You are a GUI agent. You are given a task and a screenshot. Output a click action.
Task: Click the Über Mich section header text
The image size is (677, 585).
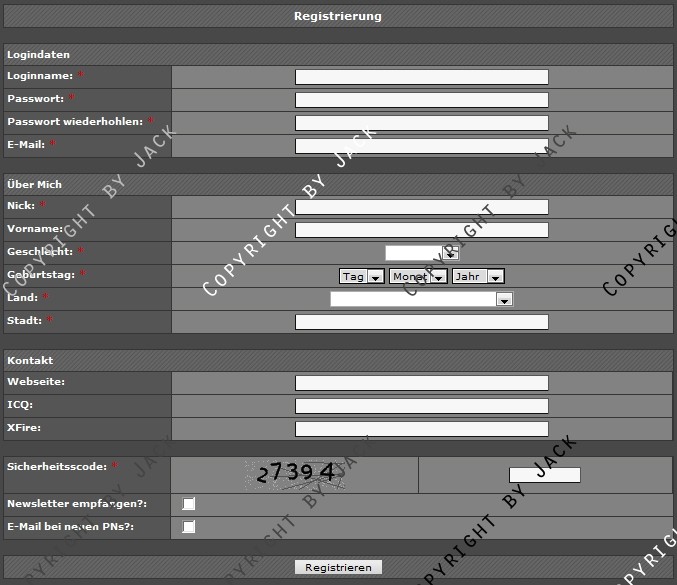(35, 184)
